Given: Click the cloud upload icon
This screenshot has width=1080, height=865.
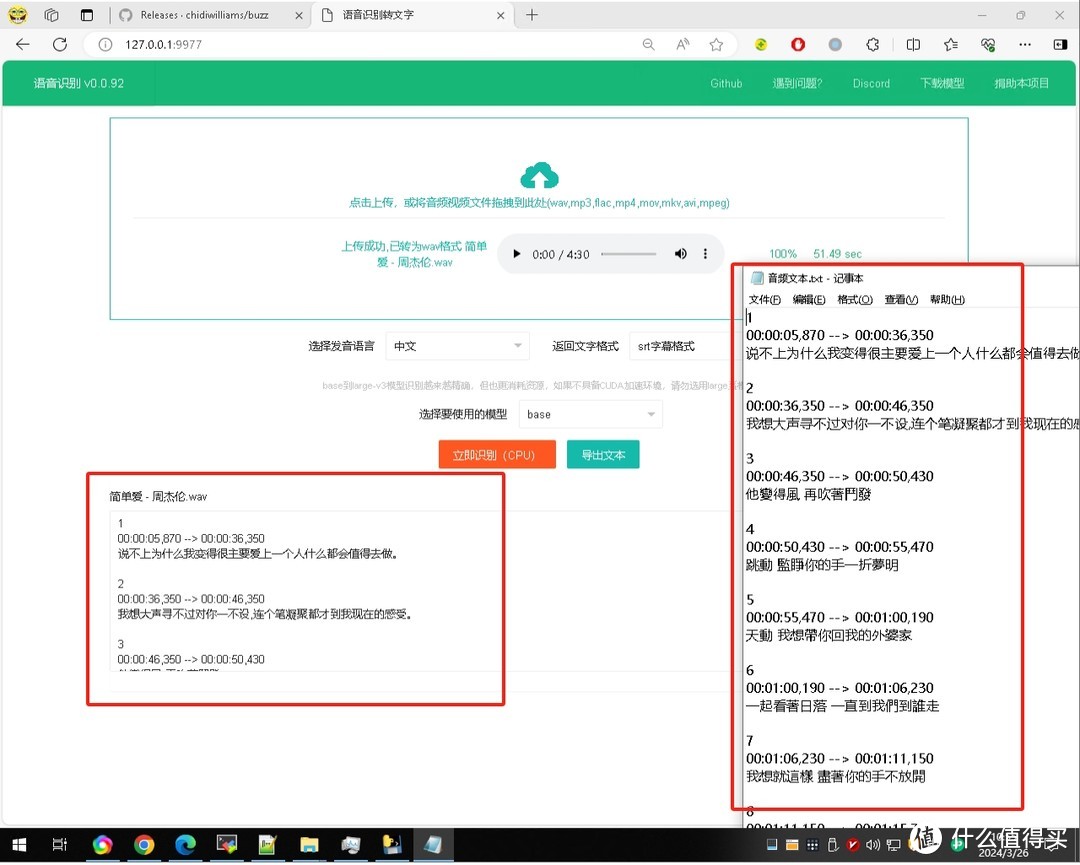Looking at the screenshot, I should click(539, 176).
